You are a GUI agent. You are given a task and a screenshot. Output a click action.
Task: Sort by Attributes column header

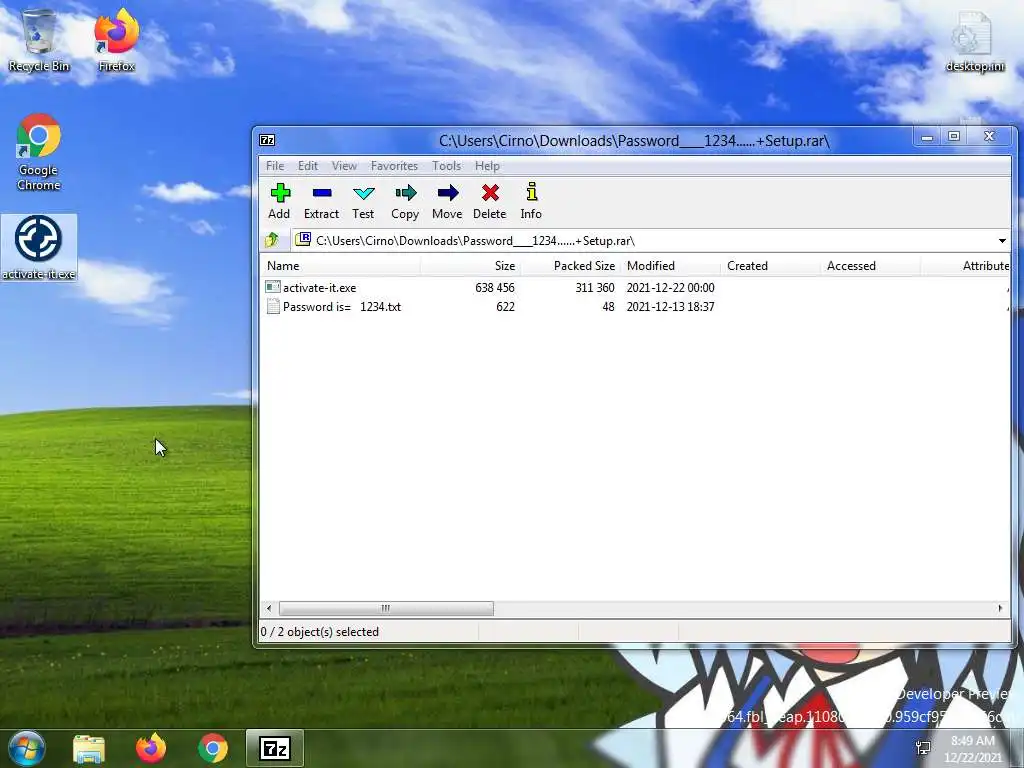965,266
